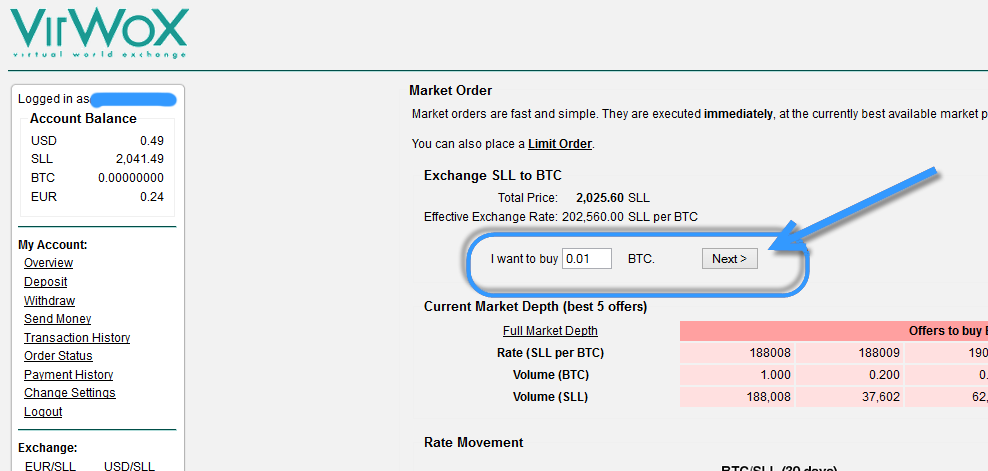Open the Limit Order link
The image size is (988, 471).
click(560, 144)
